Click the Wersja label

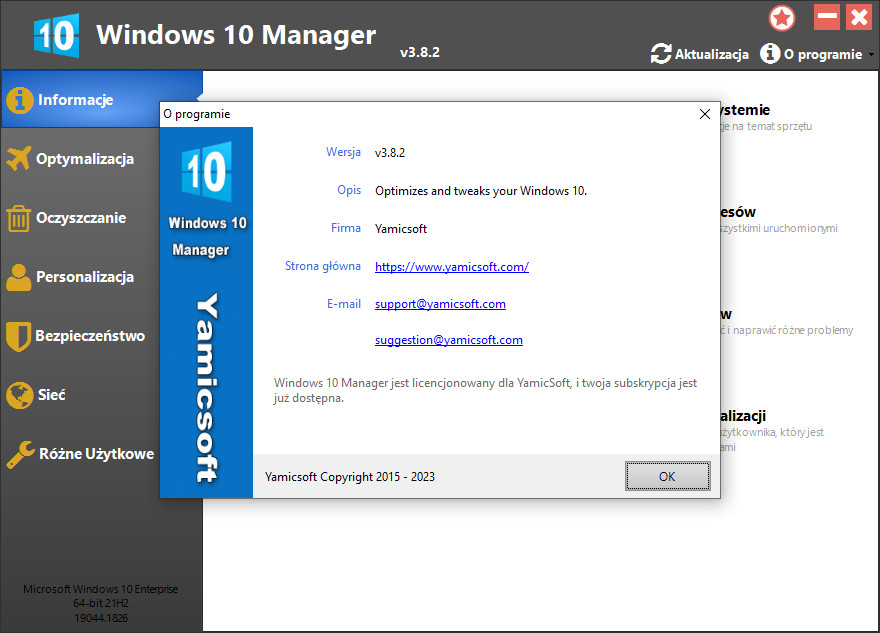(x=343, y=152)
